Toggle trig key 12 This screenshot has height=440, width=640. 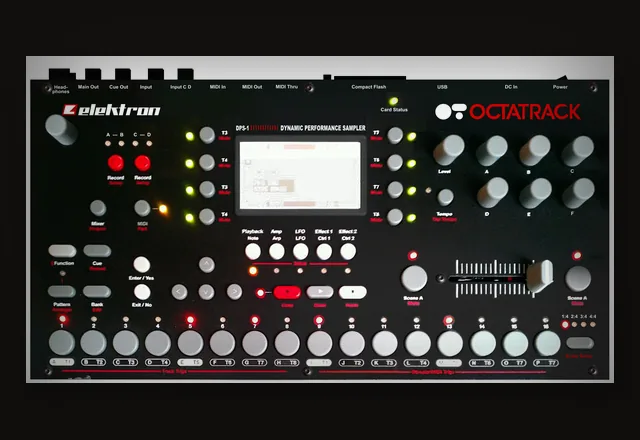pos(418,343)
